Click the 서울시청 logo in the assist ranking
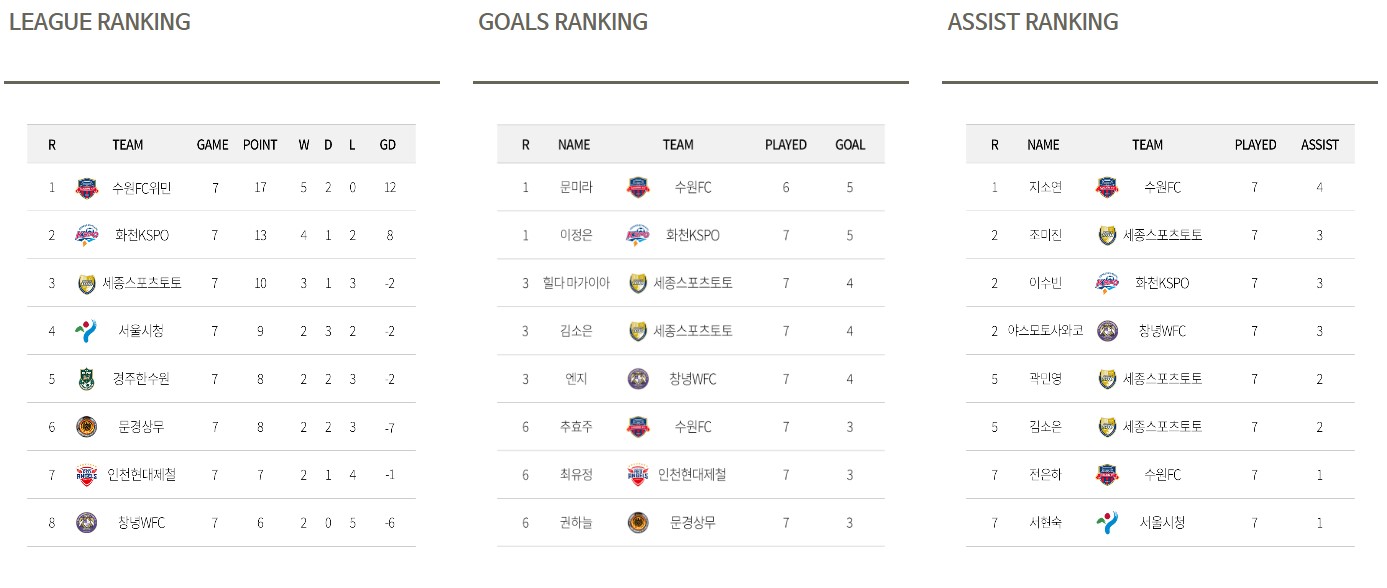Image resolution: width=1387 pixels, height=588 pixels. pos(1107,523)
